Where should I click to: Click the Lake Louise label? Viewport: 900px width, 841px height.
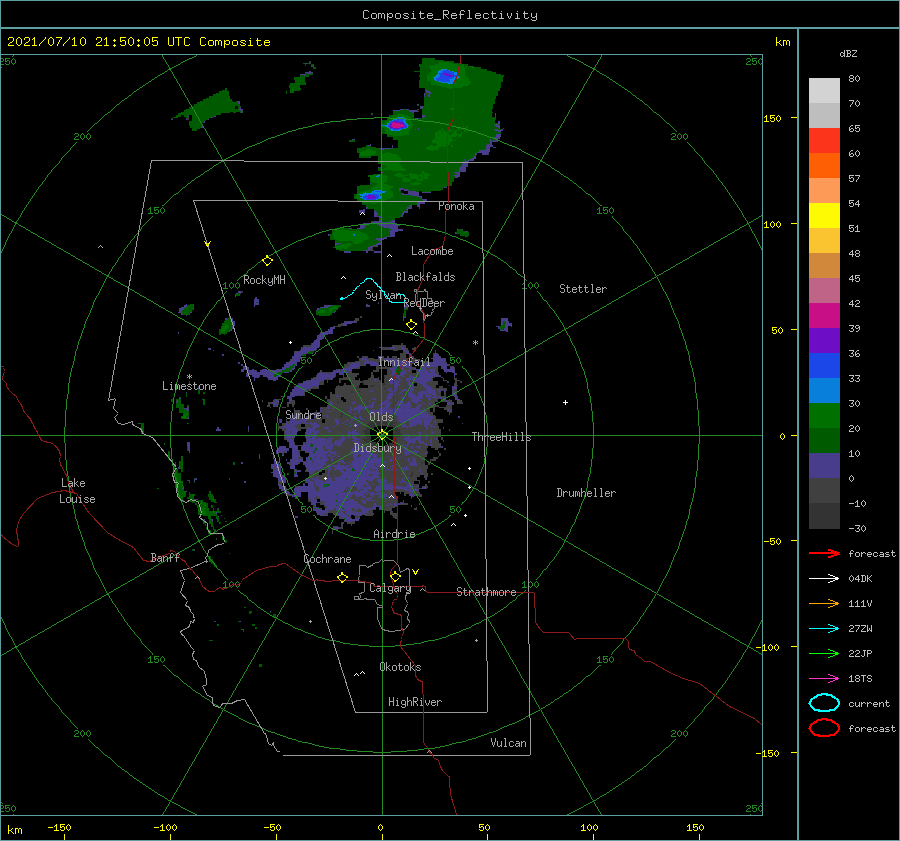(x=77, y=491)
